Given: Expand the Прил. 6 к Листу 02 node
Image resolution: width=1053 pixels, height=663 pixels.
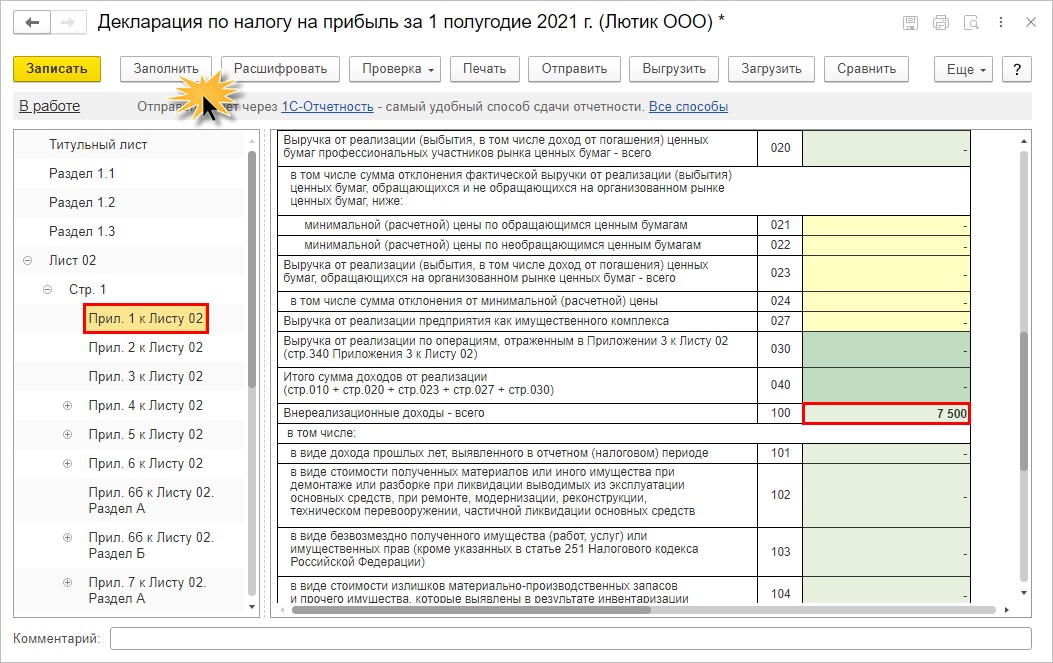Looking at the screenshot, I should [x=67, y=463].
